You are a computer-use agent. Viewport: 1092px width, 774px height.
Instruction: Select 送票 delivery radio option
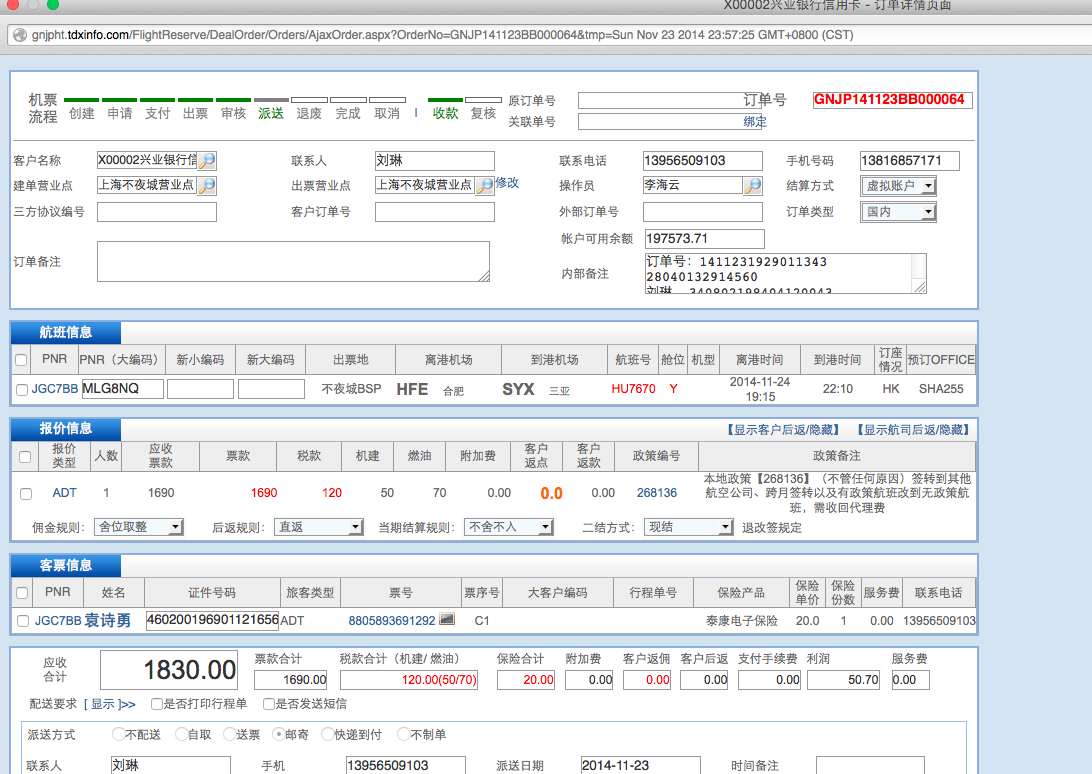click(229, 734)
